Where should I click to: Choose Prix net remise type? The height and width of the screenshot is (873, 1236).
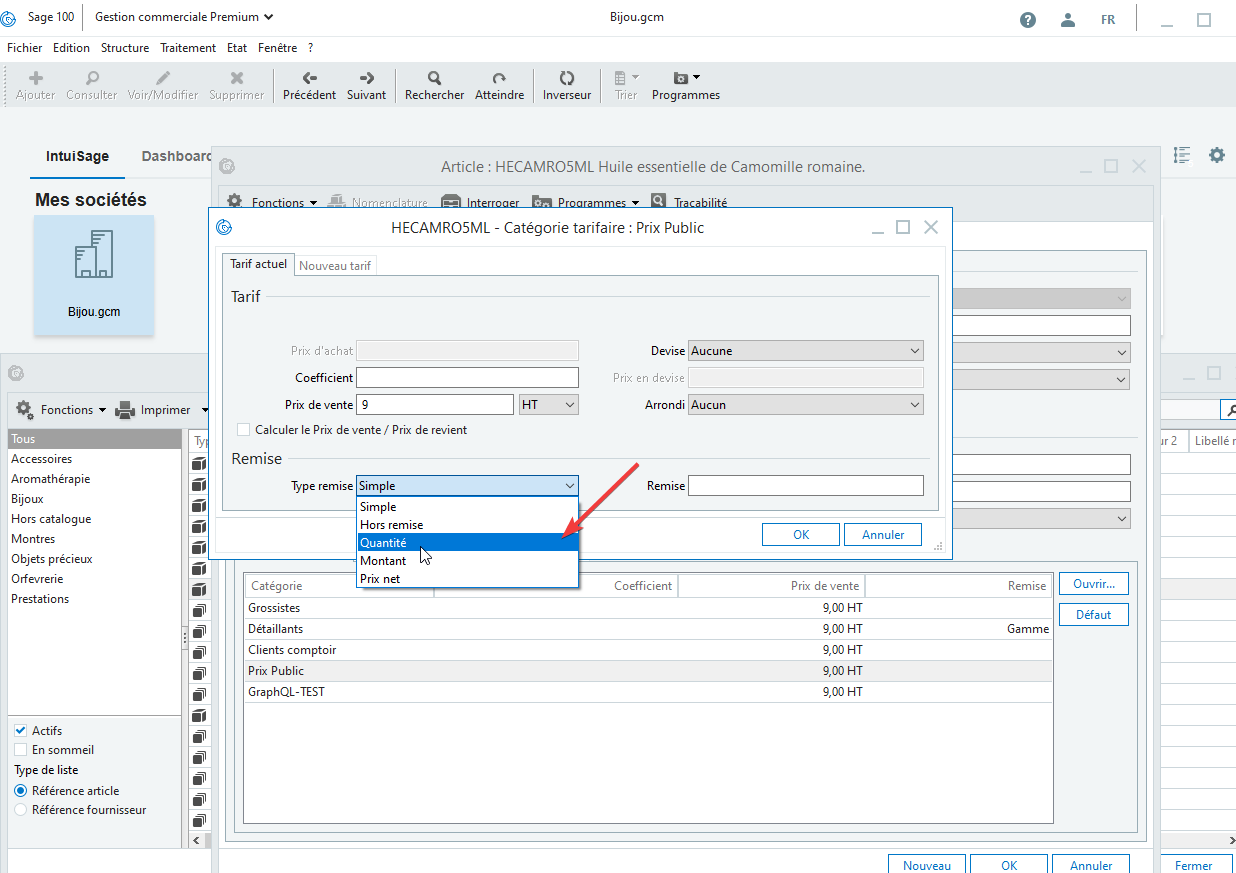point(467,578)
